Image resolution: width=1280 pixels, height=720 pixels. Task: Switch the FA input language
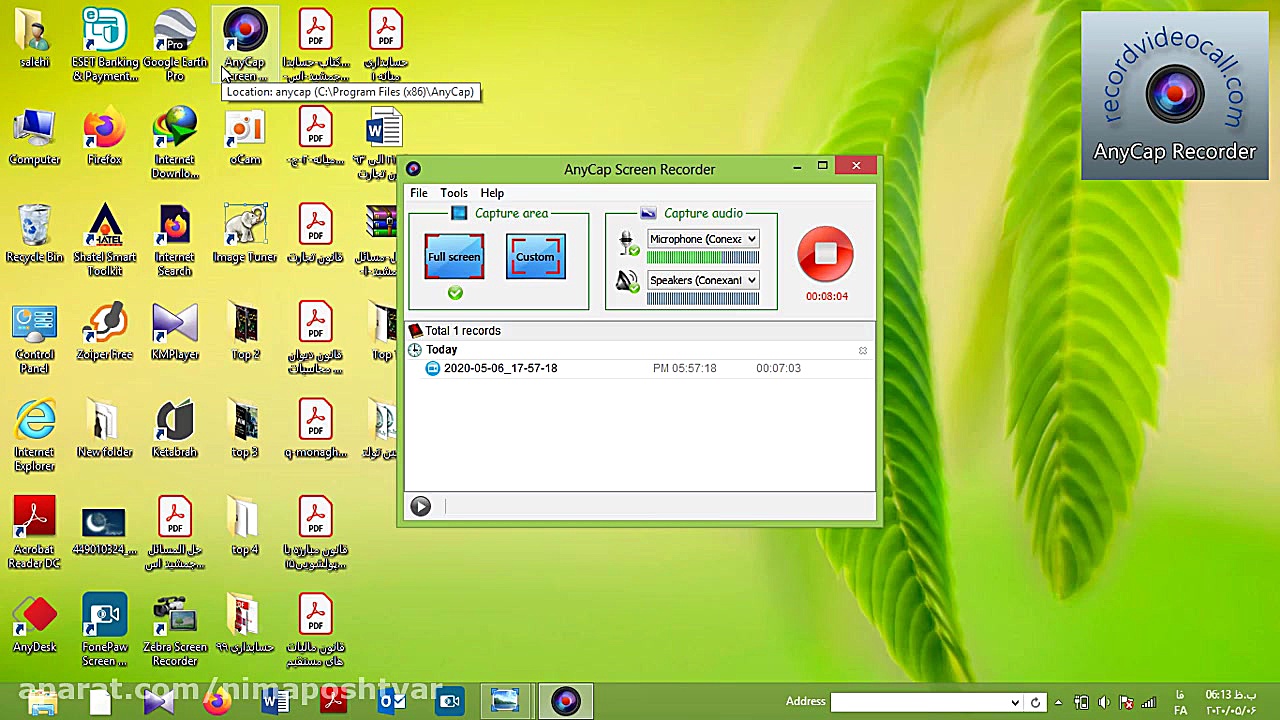click(x=1181, y=702)
